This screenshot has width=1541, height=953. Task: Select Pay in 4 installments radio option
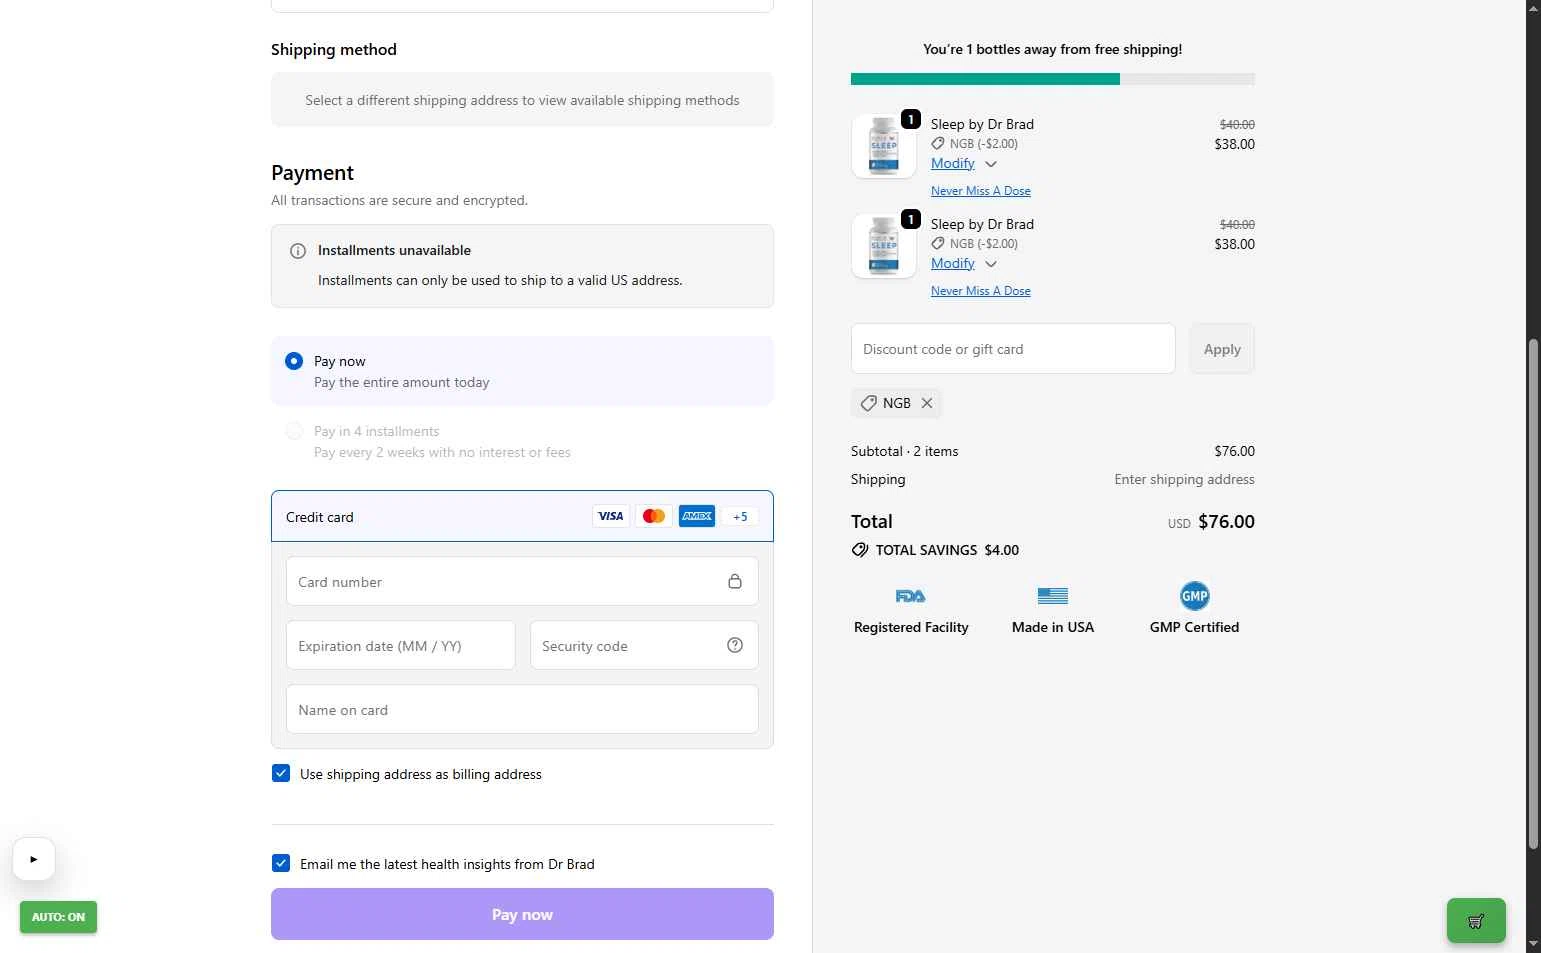coord(294,431)
